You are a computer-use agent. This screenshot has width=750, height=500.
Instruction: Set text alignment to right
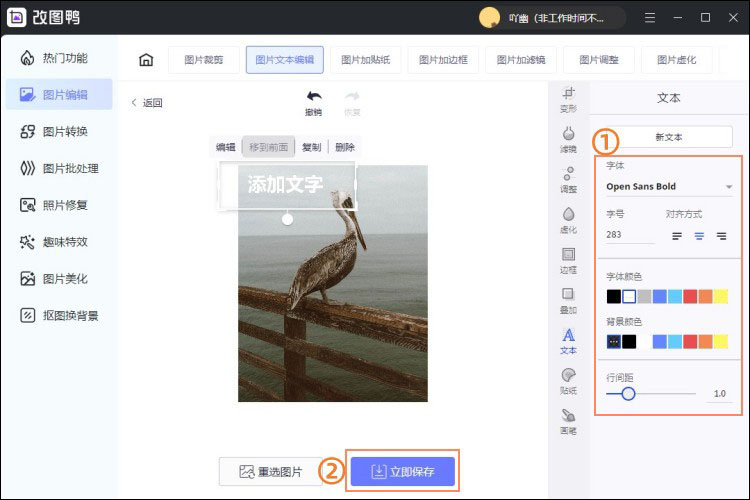point(721,236)
